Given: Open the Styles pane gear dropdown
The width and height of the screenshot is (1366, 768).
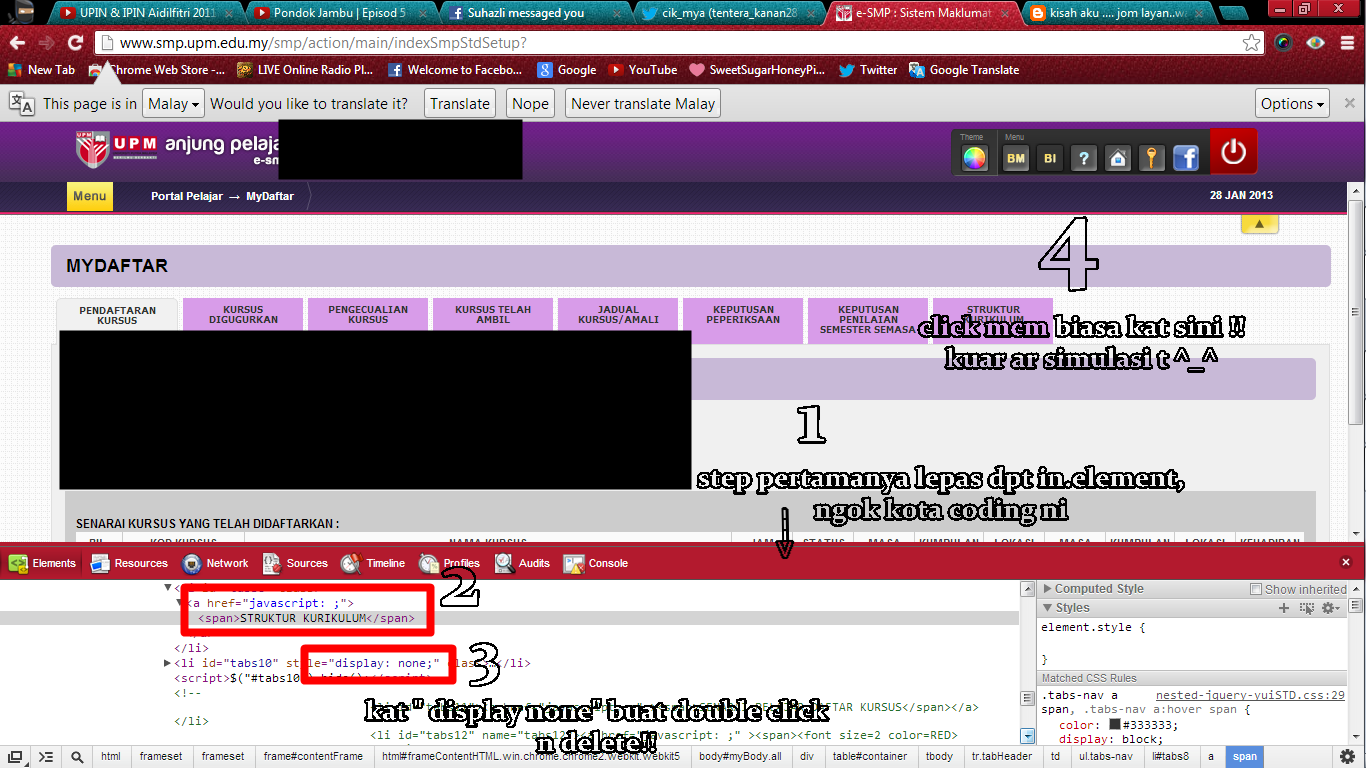Looking at the screenshot, I should point(1330,608).
